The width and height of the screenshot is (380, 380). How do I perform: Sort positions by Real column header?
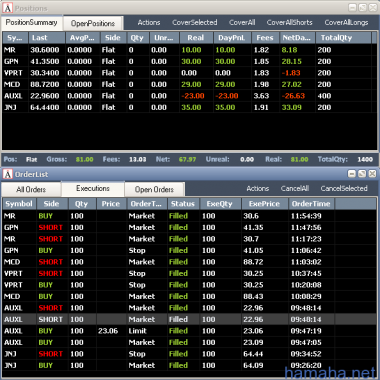(196, 38)
